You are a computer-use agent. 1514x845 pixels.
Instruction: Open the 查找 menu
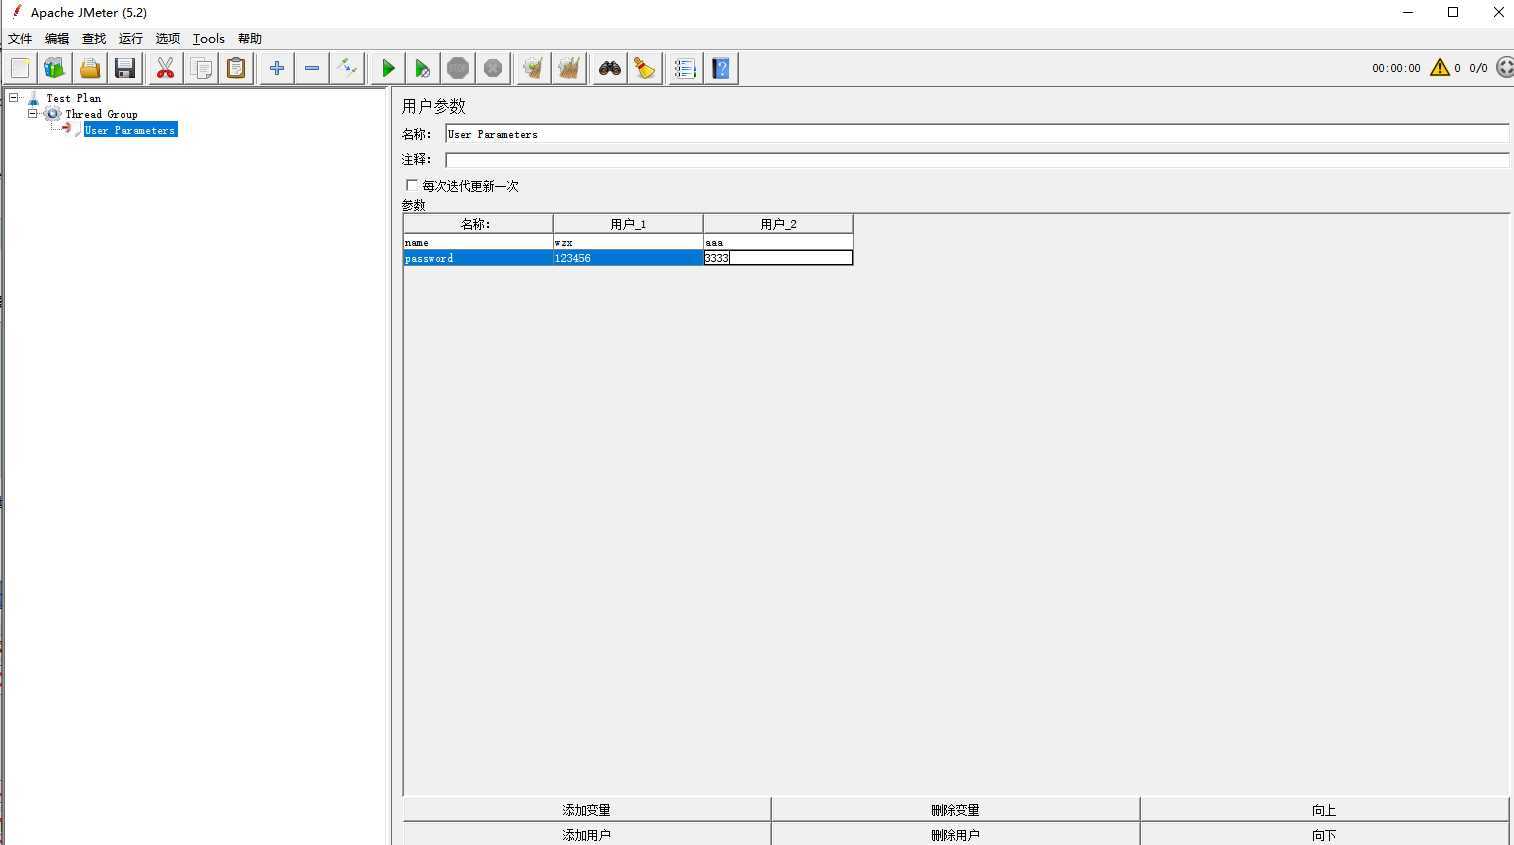click(x=94, y=39)
